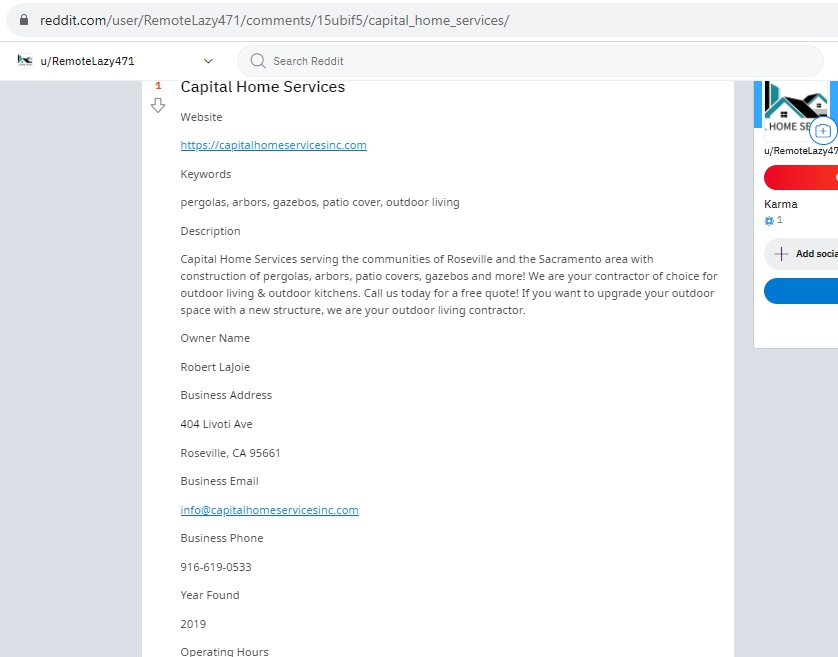Click the Year Found label

click(x=210, y=596)
